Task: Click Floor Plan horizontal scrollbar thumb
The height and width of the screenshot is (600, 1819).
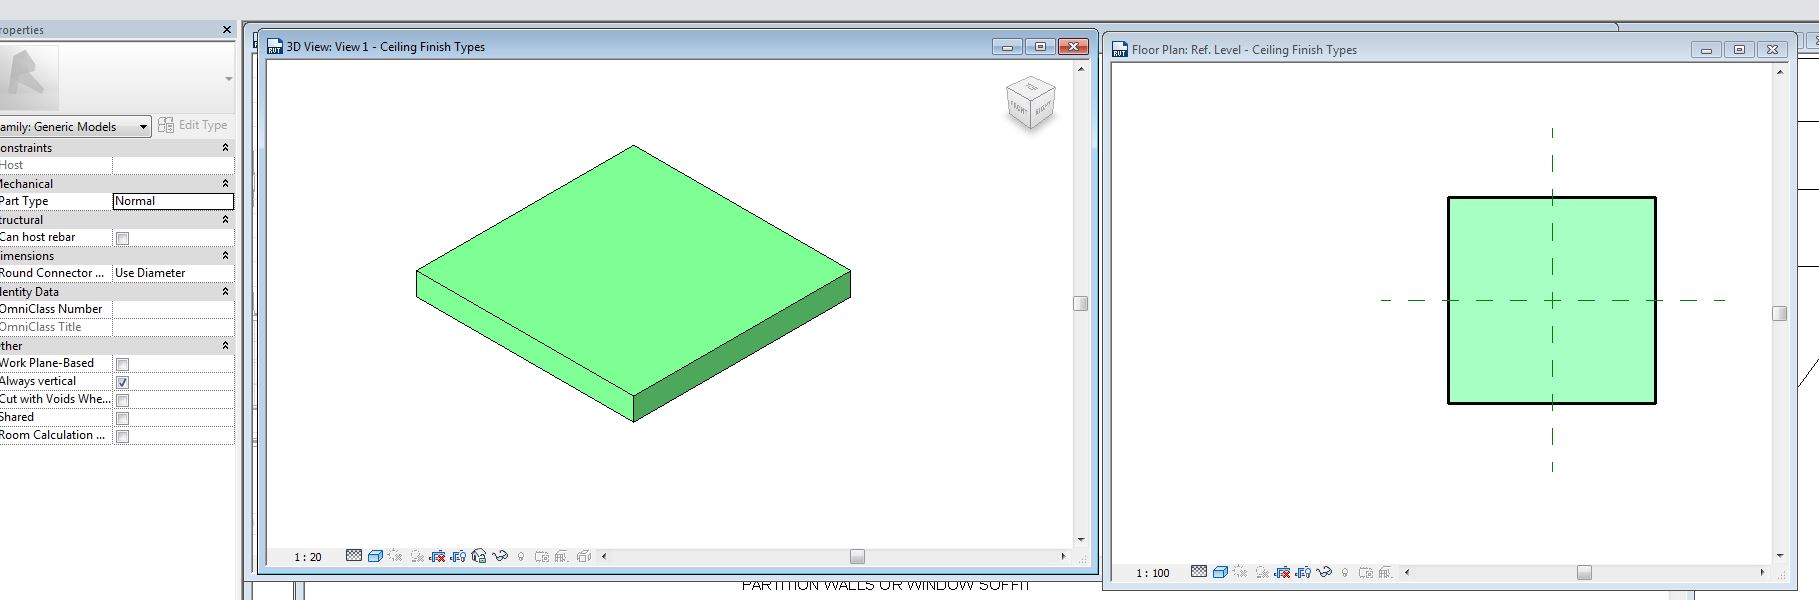Action: [1584, 572]
